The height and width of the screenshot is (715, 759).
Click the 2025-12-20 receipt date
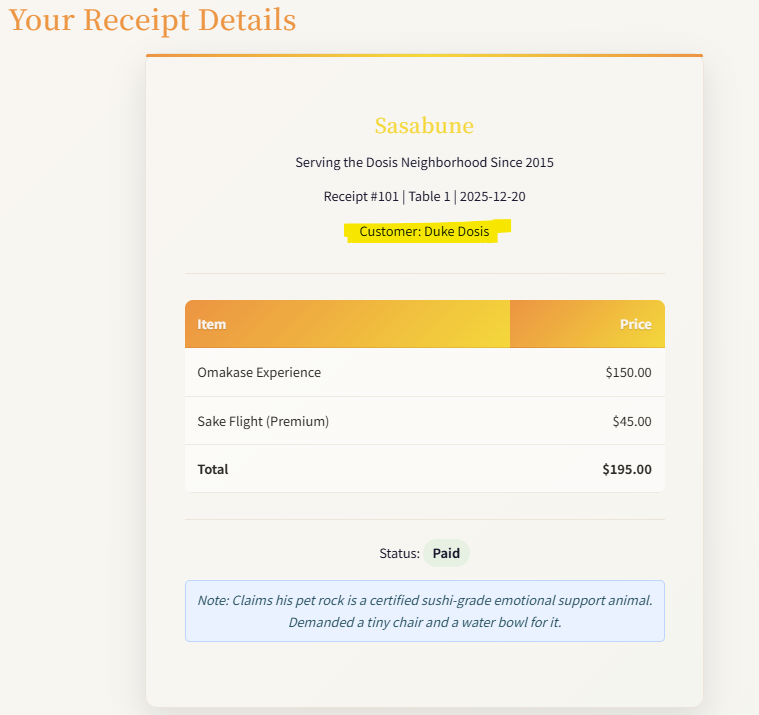pos(494,197)
